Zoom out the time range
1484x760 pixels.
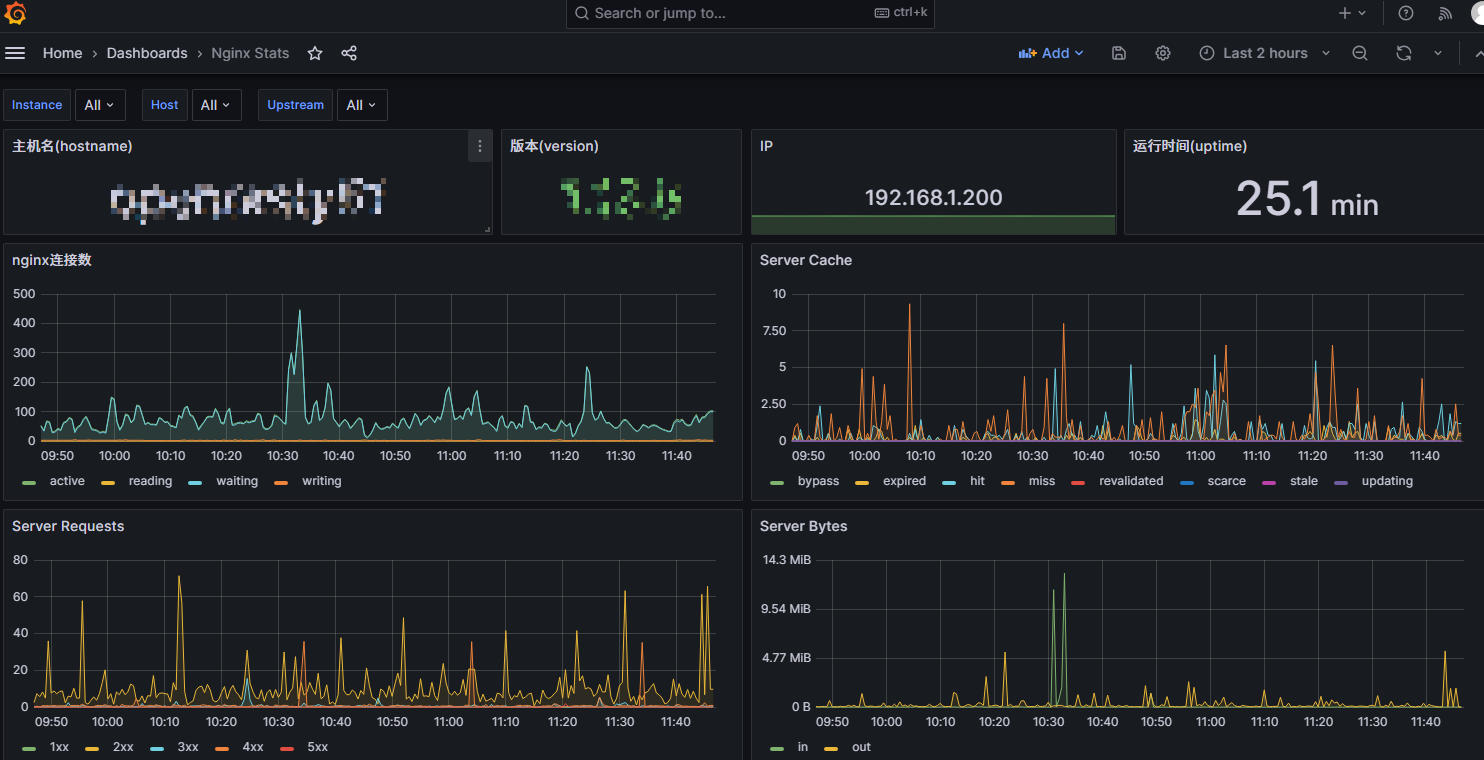pos(1360,53)
